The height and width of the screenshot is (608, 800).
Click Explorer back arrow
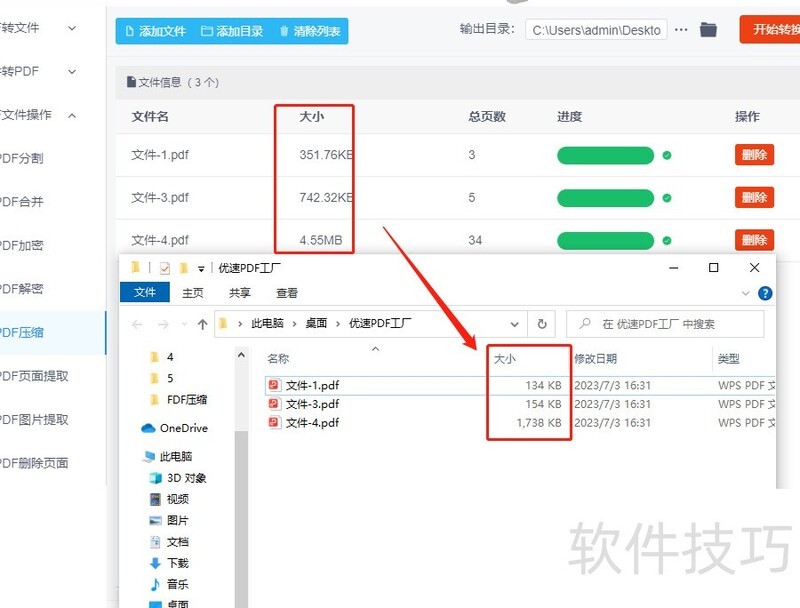[x=137, y=324]
